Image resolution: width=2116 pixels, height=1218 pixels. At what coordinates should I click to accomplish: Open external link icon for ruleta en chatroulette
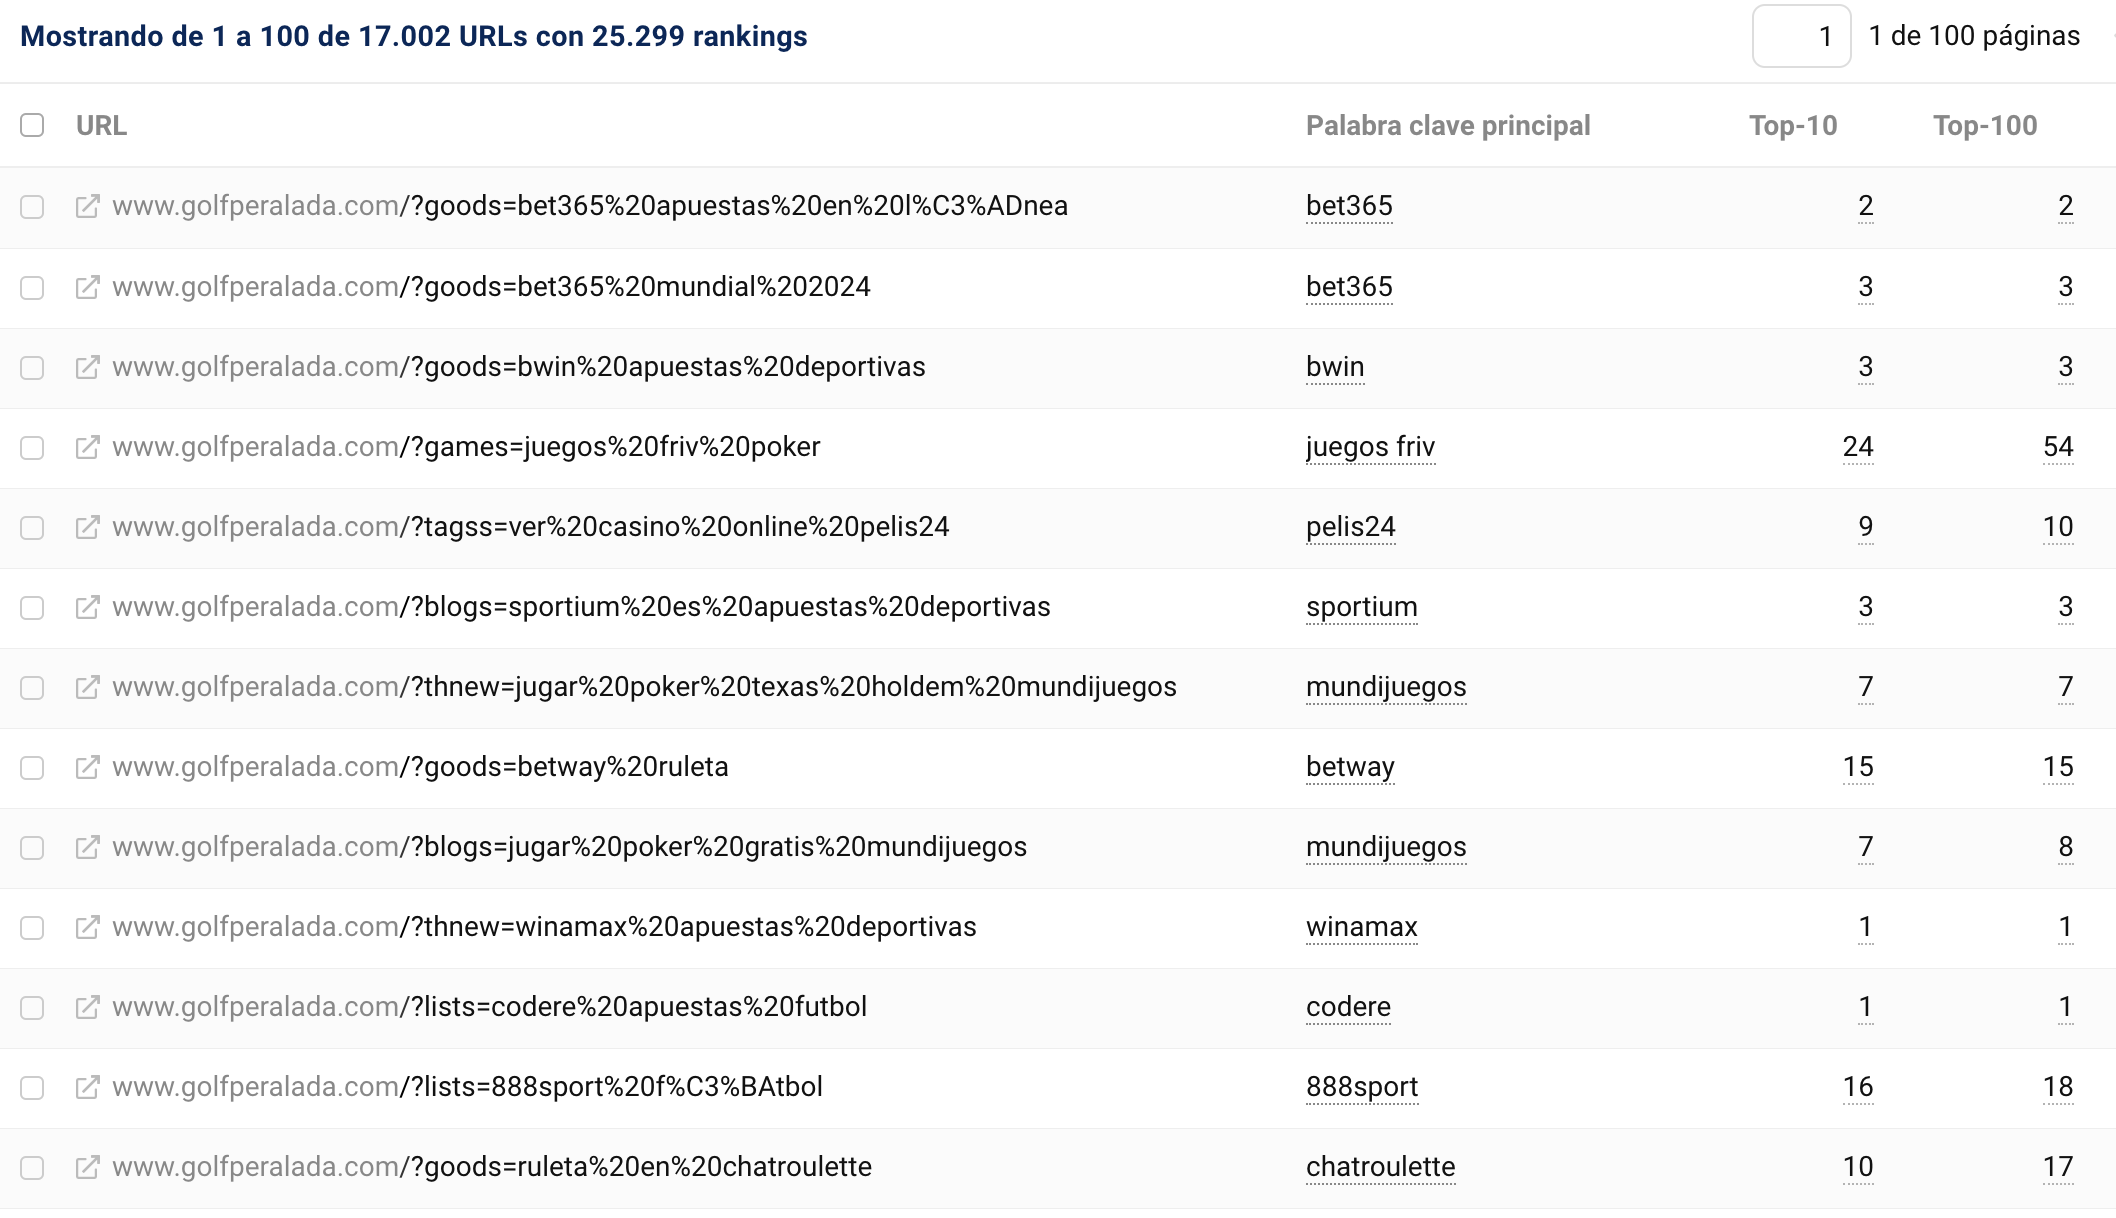coord(88,1167)
